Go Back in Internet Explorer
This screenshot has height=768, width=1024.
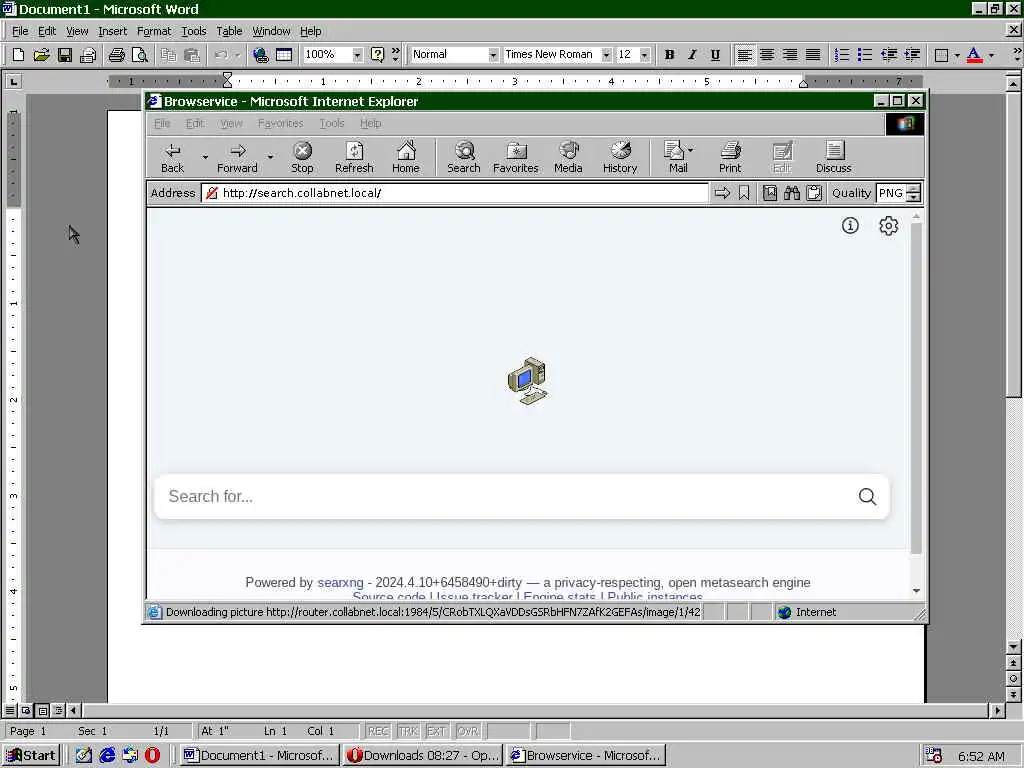[x=172, y=158]
